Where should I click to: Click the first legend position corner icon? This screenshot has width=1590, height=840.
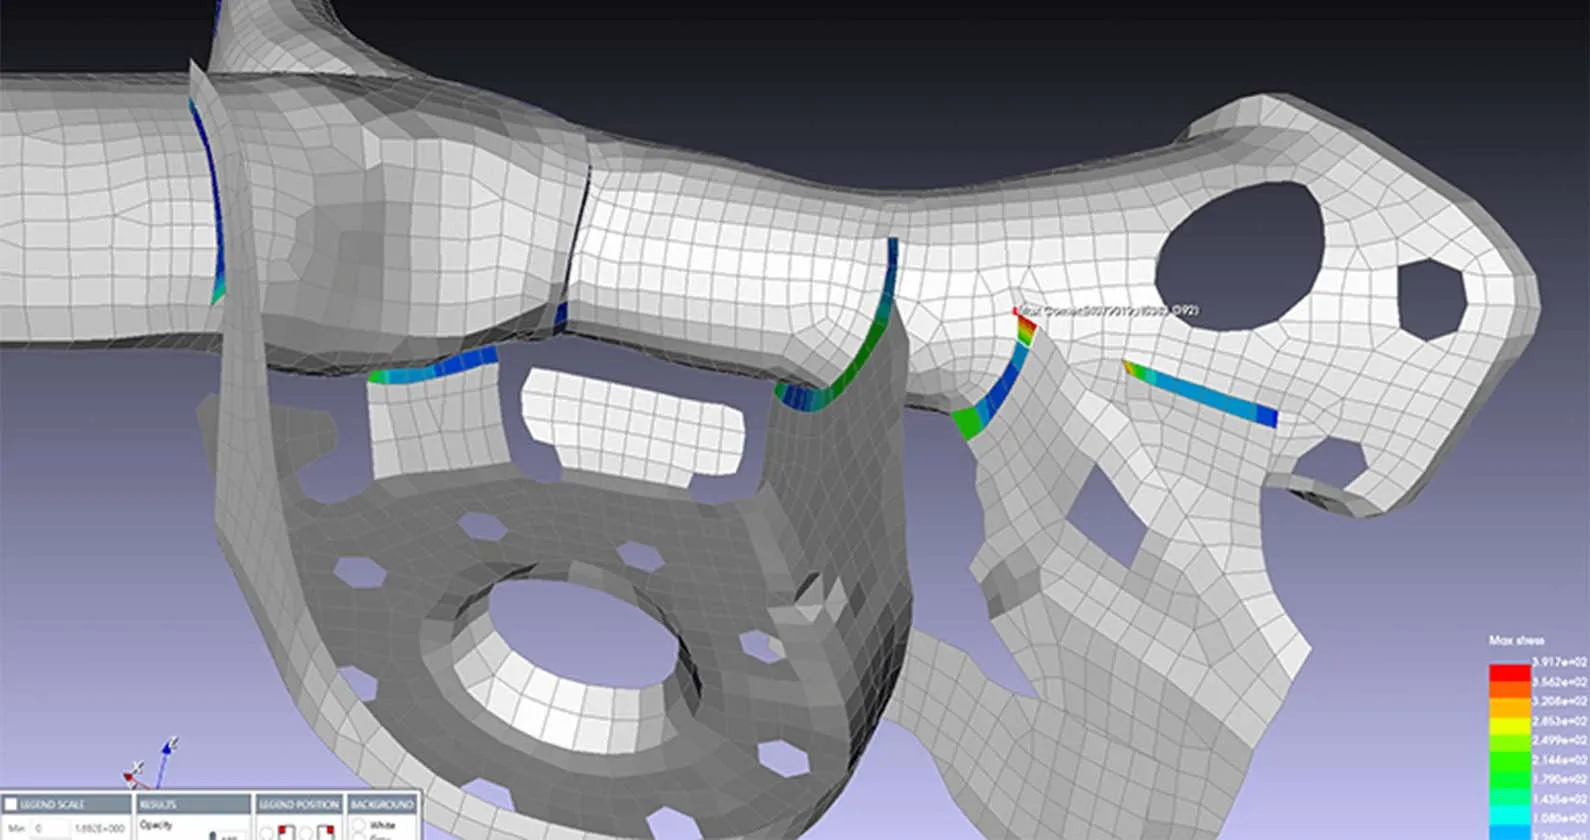coord(285,831)
